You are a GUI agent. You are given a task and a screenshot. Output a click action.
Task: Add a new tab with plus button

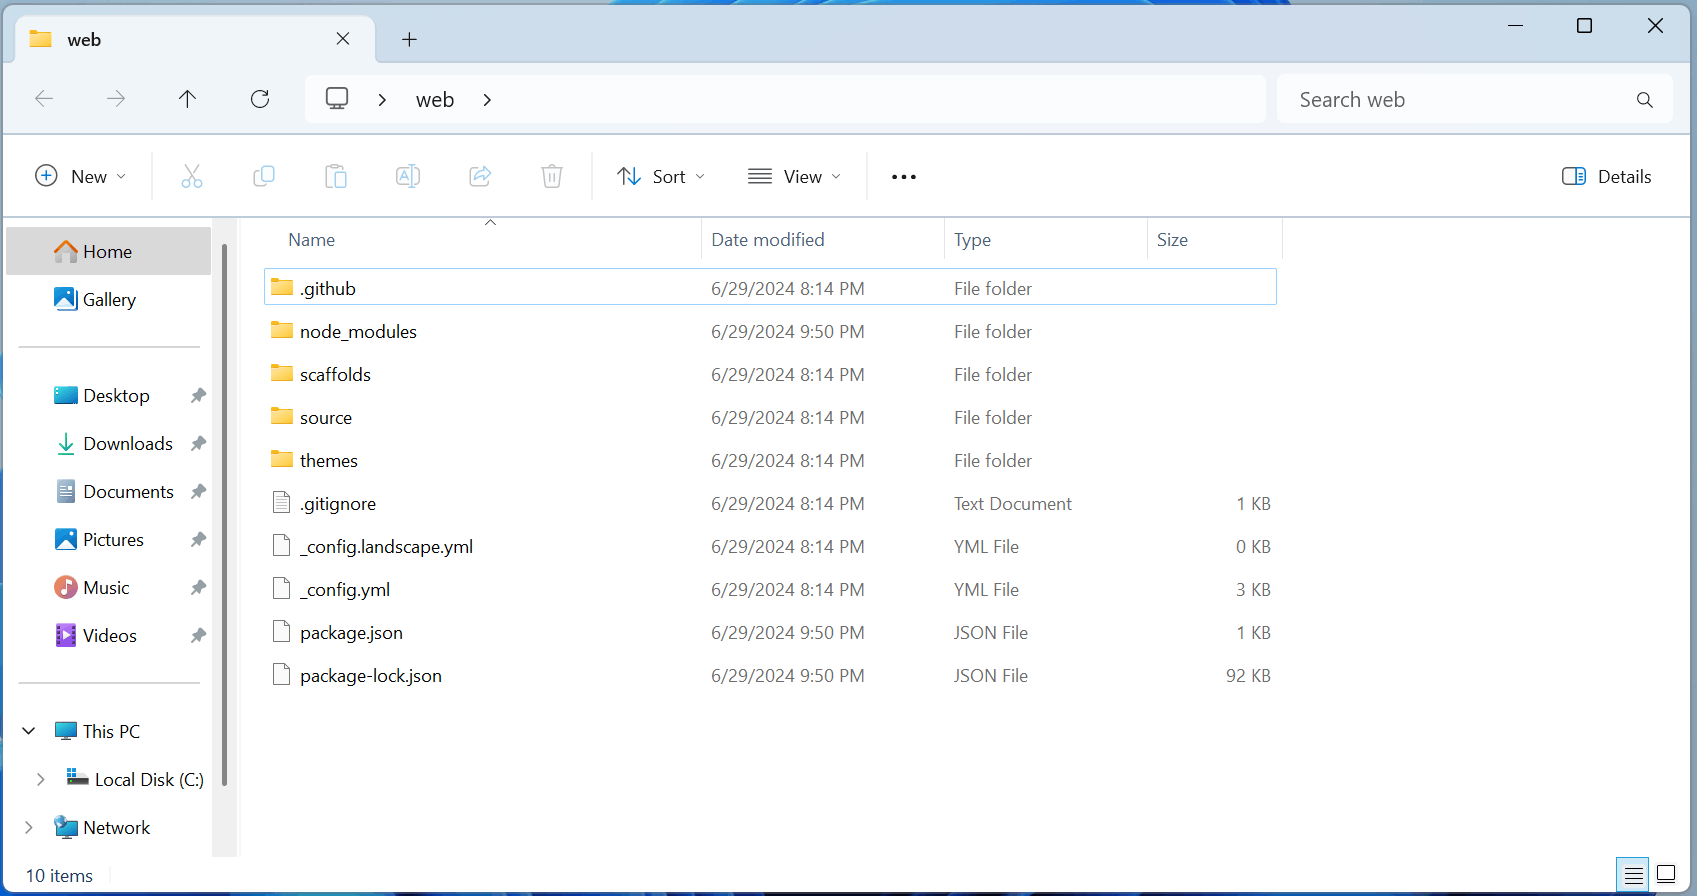click(x=409, y=39)
